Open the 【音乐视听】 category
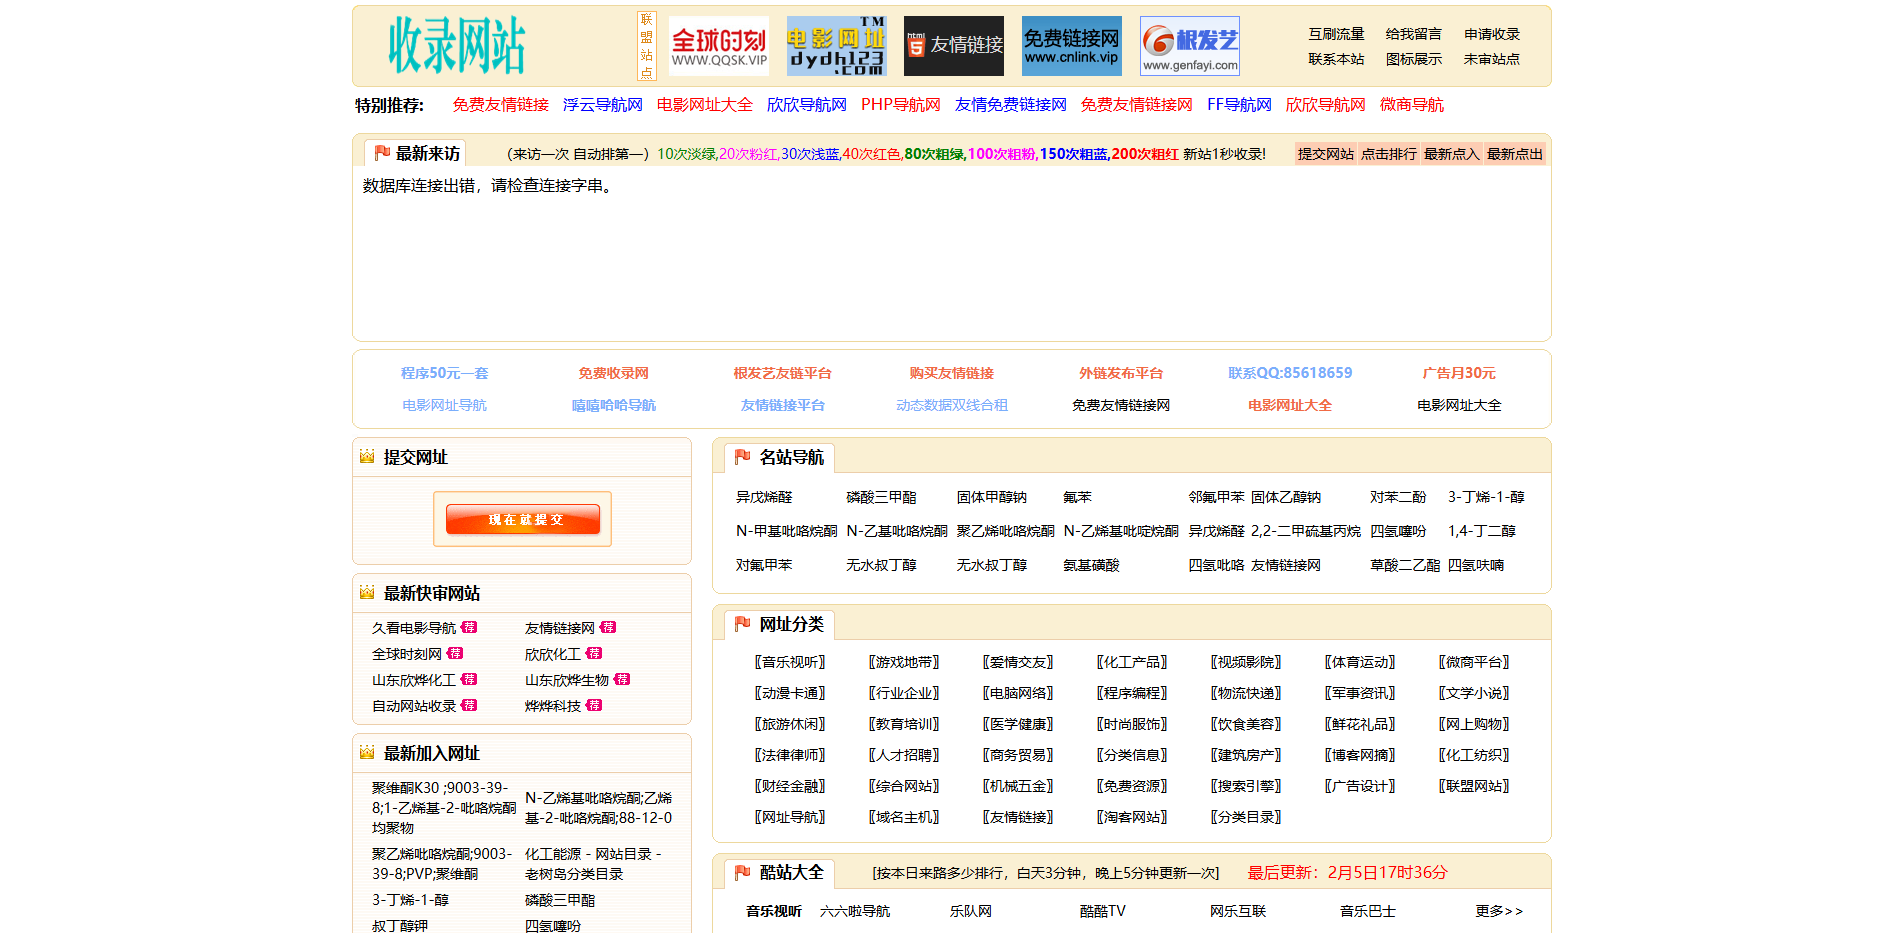Screen dimensions: 1904x933 click(x=790, y=661)
